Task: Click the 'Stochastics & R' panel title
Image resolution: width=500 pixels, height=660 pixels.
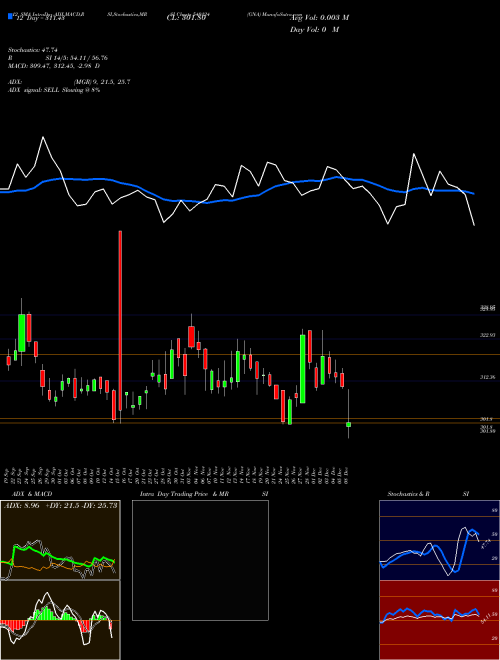Action: [x=408, y=494]
